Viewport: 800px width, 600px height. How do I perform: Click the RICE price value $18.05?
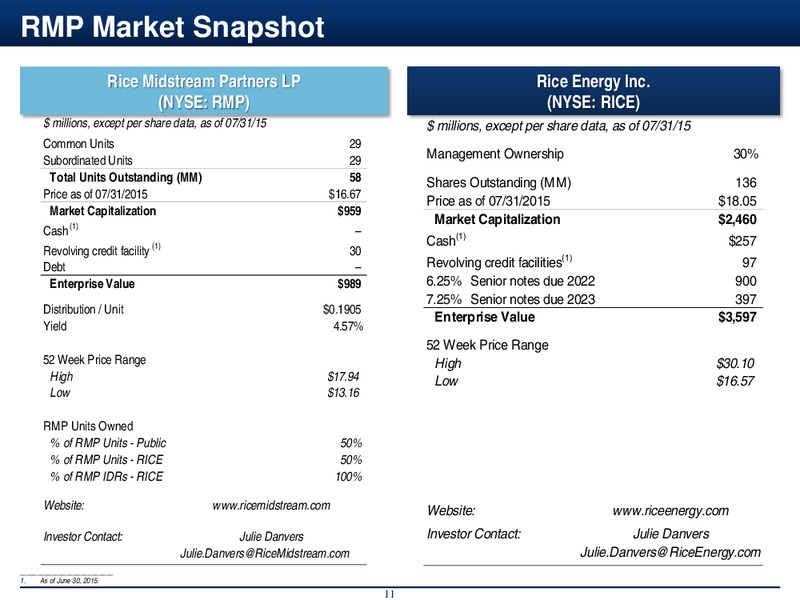[737, 201]
